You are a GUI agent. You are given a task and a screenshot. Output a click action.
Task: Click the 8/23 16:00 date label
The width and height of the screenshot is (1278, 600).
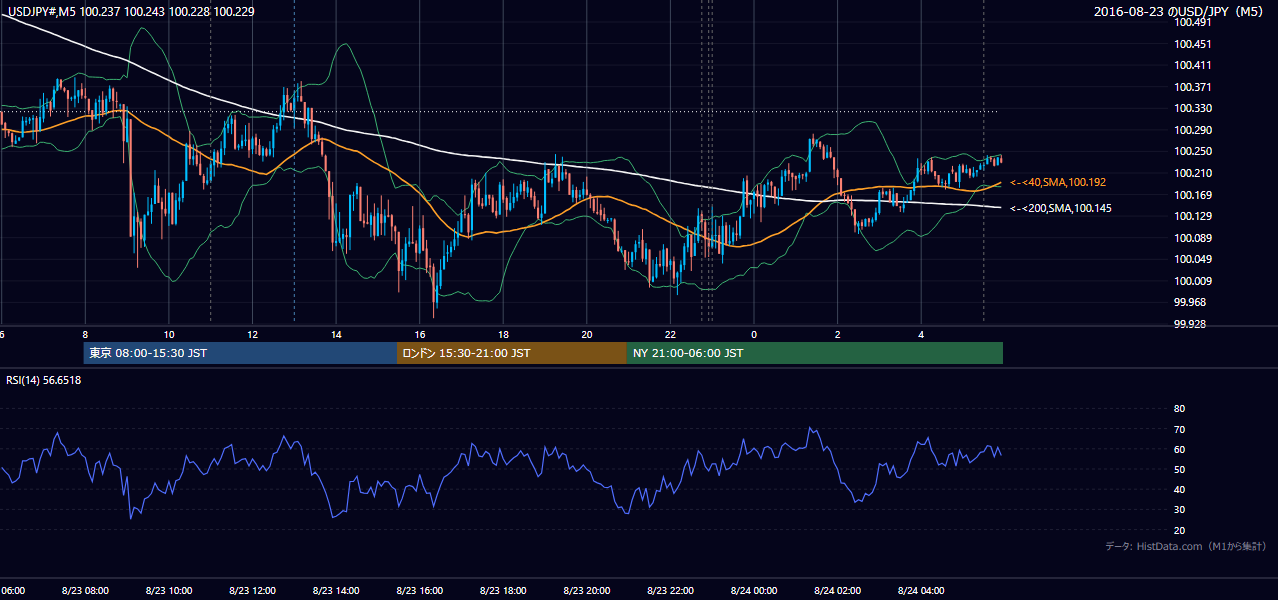[419, 590]
